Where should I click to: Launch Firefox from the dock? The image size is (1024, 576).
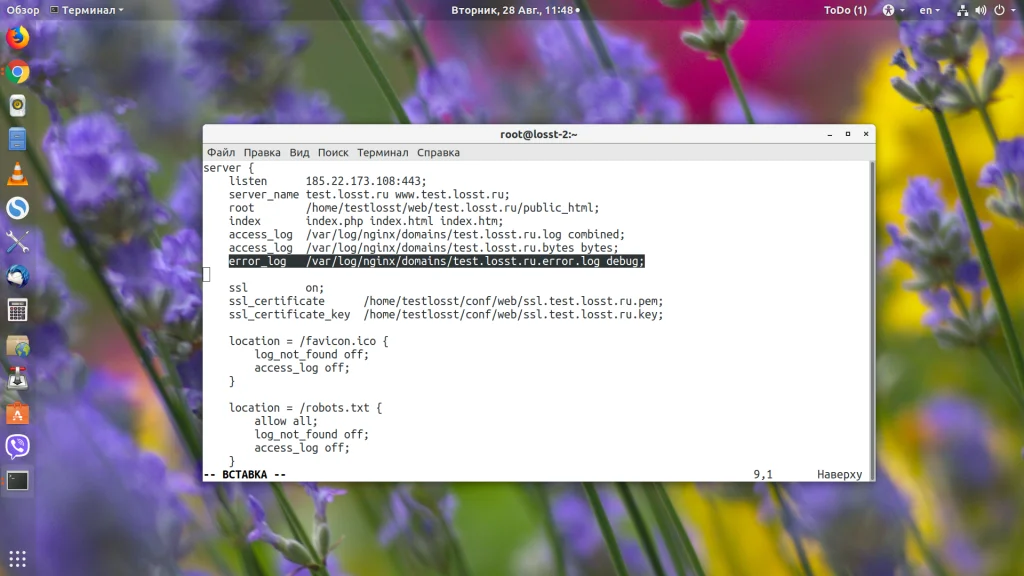click(18, 38)
